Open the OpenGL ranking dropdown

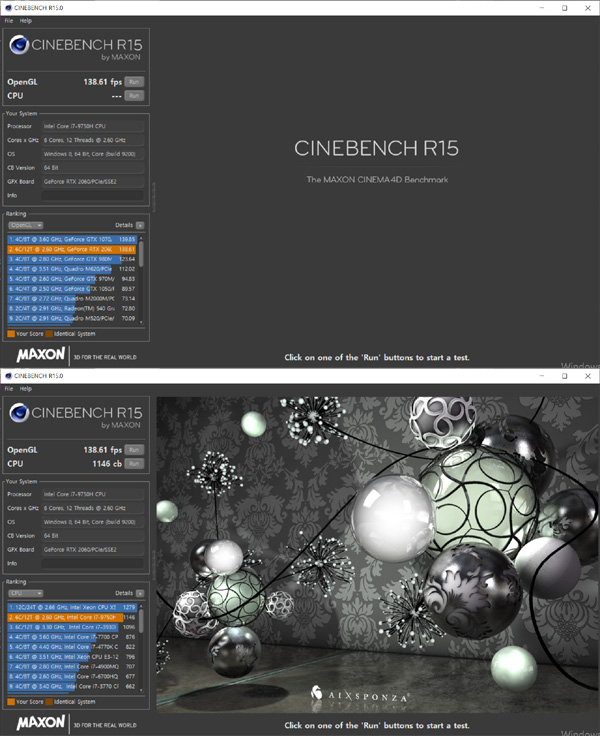point(25,225)
